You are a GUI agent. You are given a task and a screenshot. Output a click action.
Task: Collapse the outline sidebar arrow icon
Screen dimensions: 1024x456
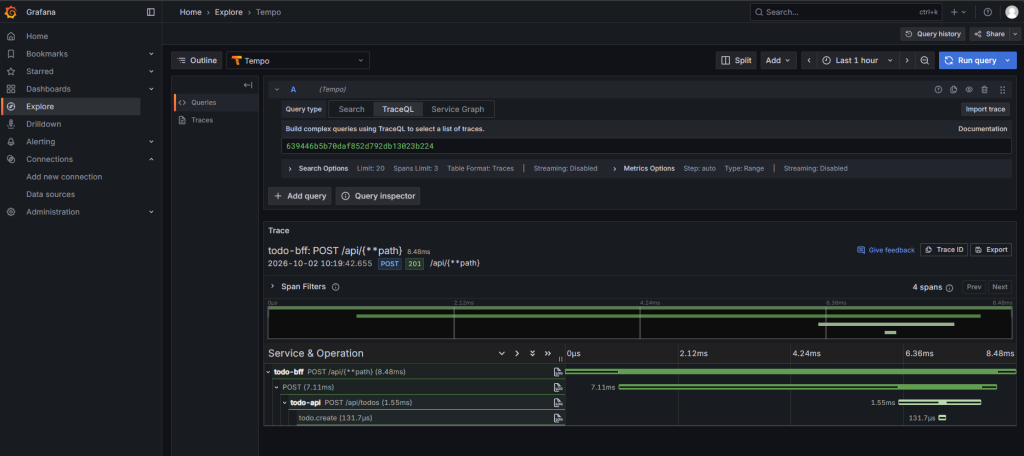click(248, 85)
